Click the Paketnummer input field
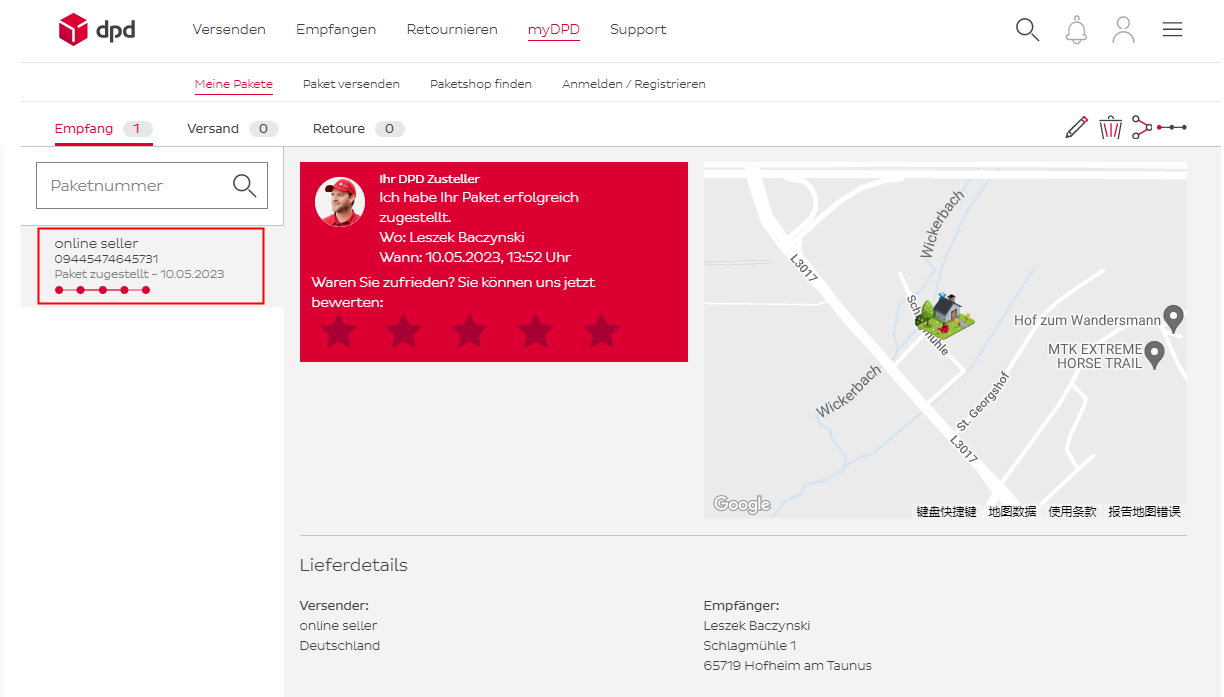 click(x=135, y=186)
